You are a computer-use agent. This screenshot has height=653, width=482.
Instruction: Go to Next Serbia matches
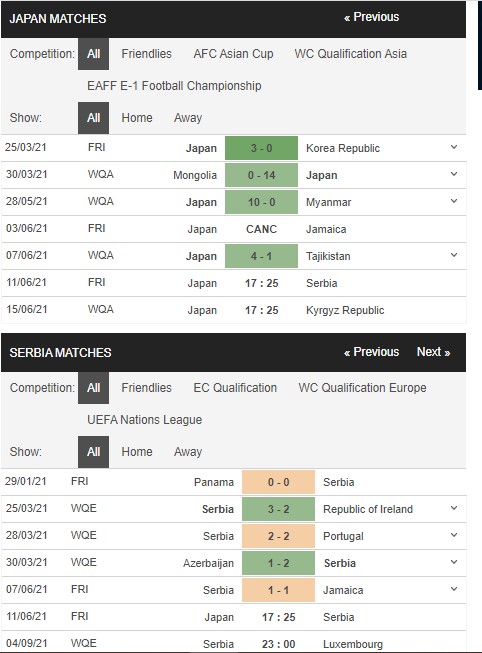pos(433,352)
